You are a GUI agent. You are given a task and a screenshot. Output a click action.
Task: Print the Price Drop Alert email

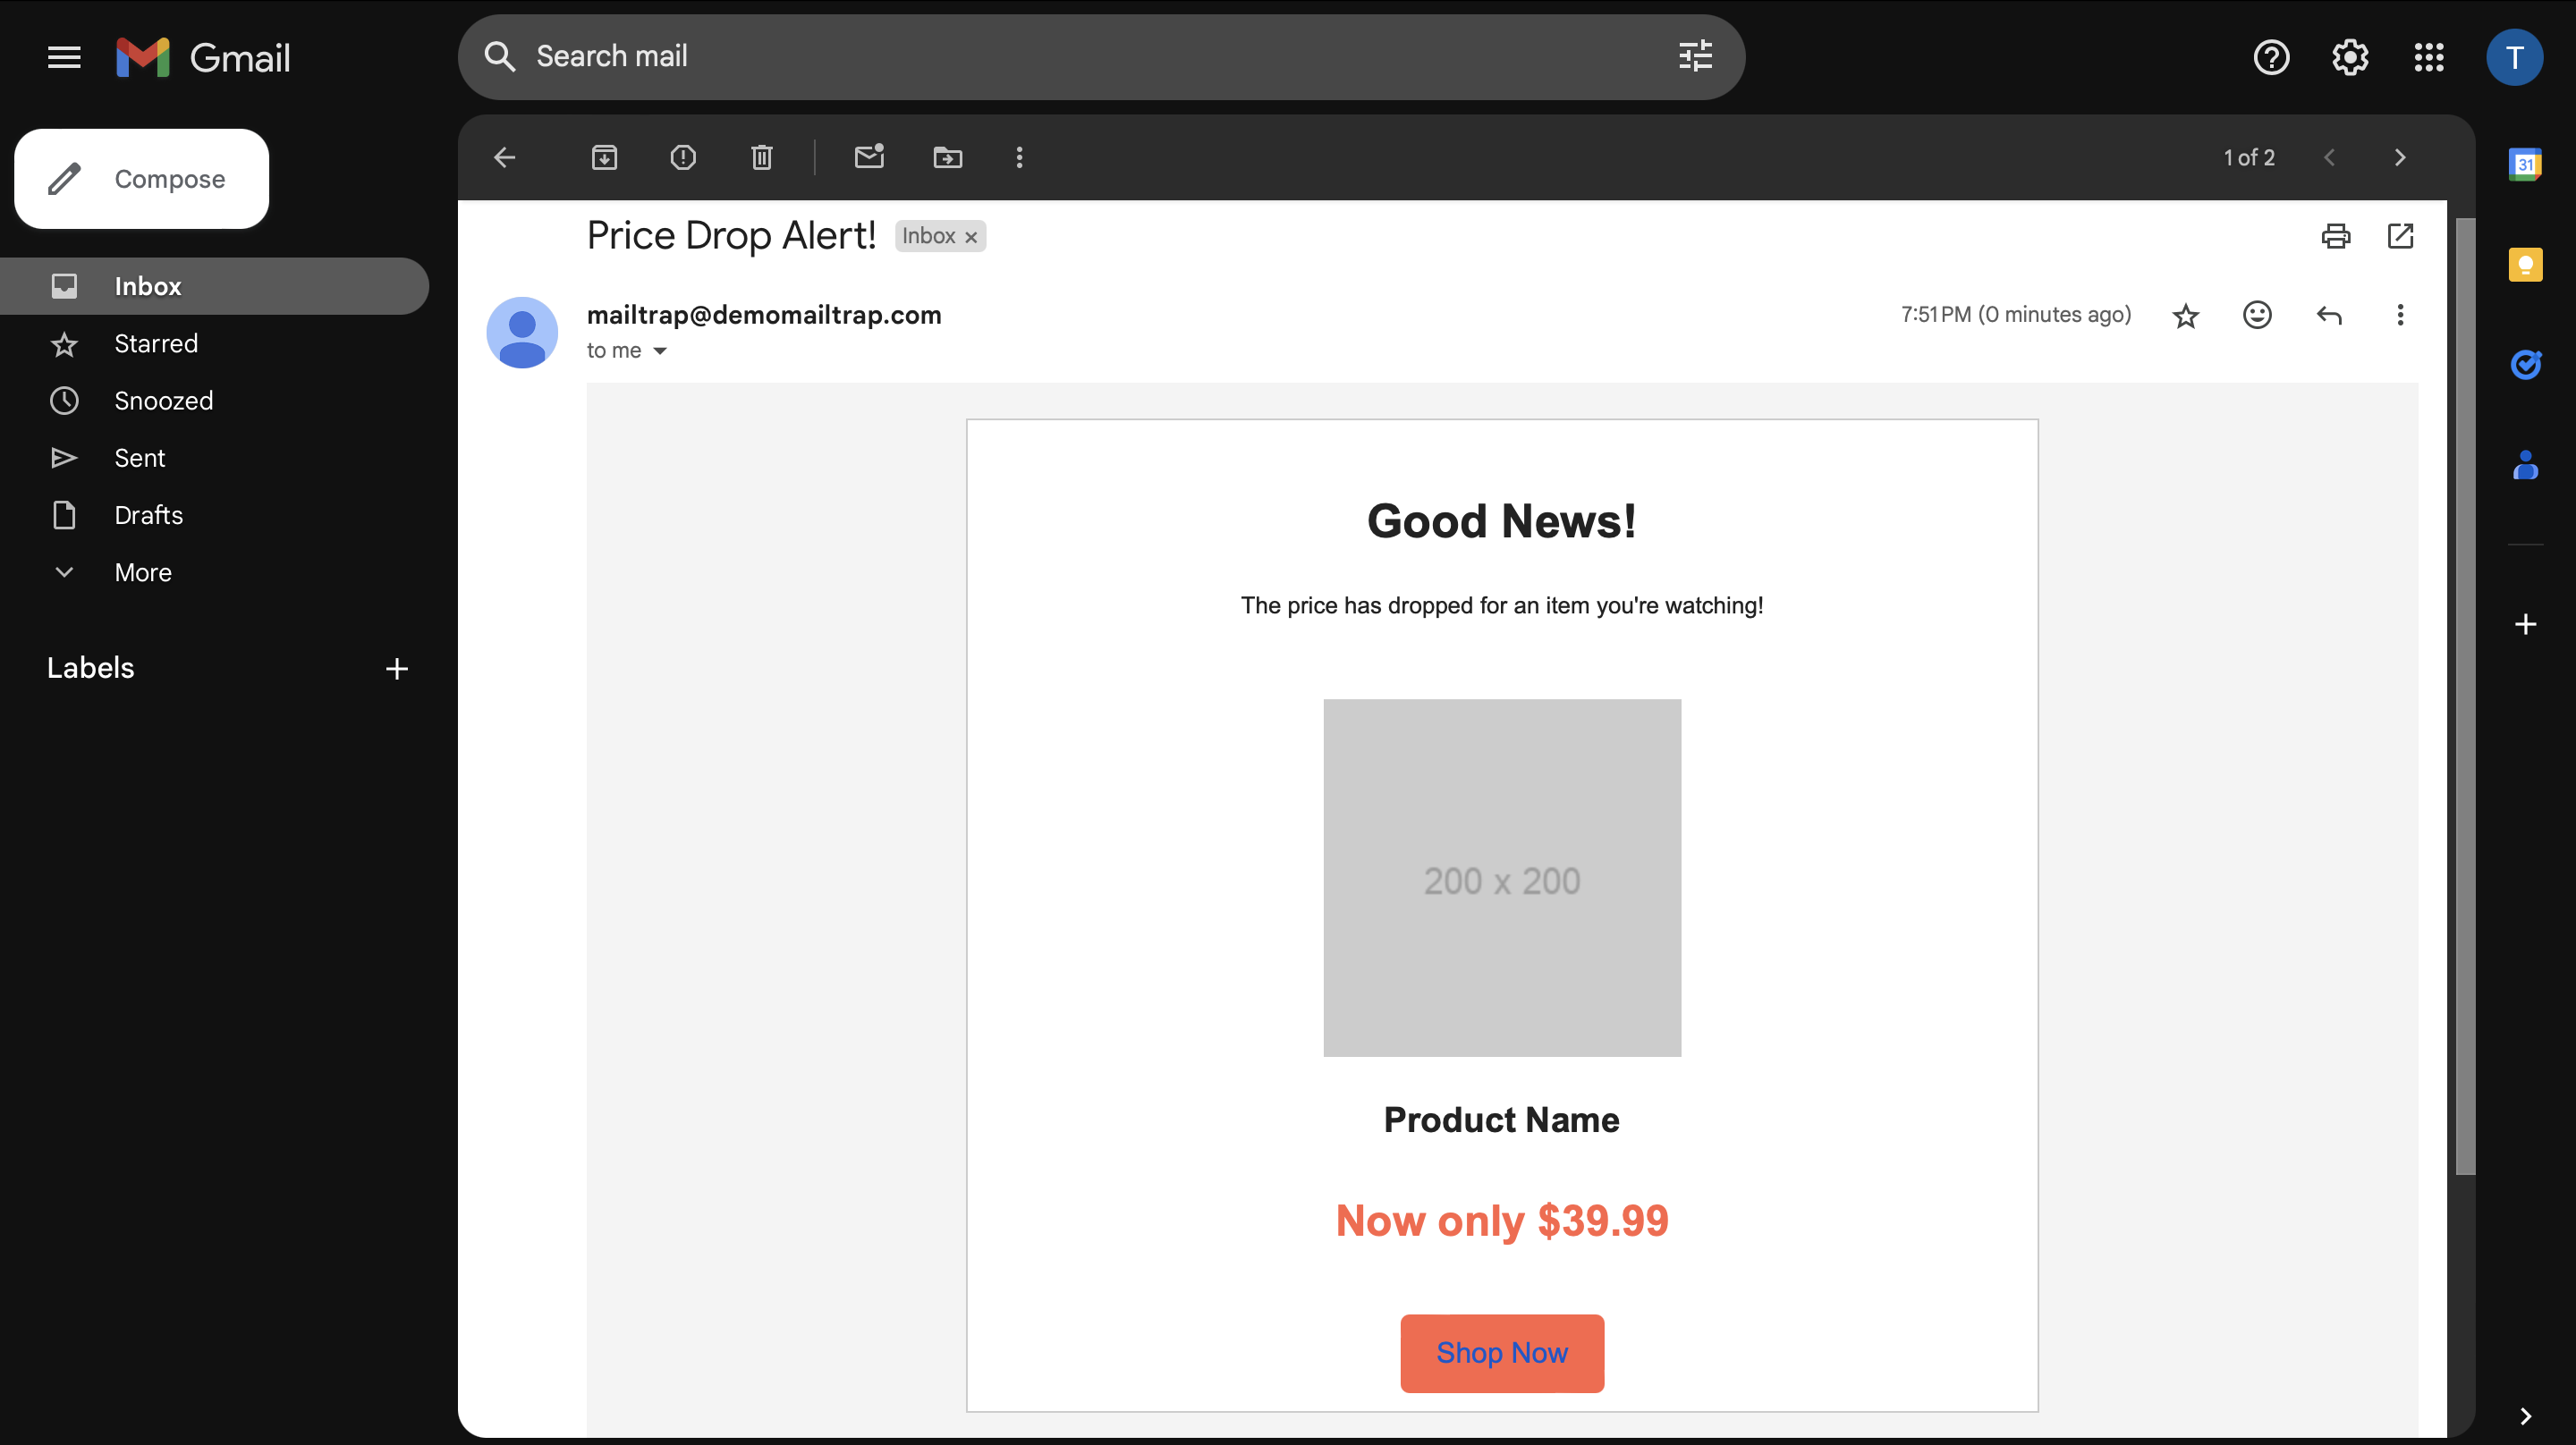2336,236
